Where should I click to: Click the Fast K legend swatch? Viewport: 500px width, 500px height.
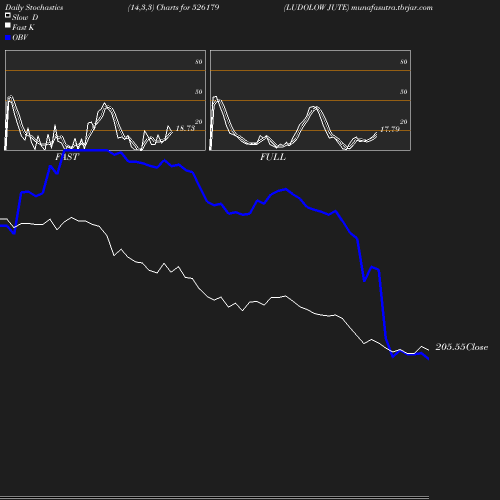pyautogui.click(x=8, y=25)
